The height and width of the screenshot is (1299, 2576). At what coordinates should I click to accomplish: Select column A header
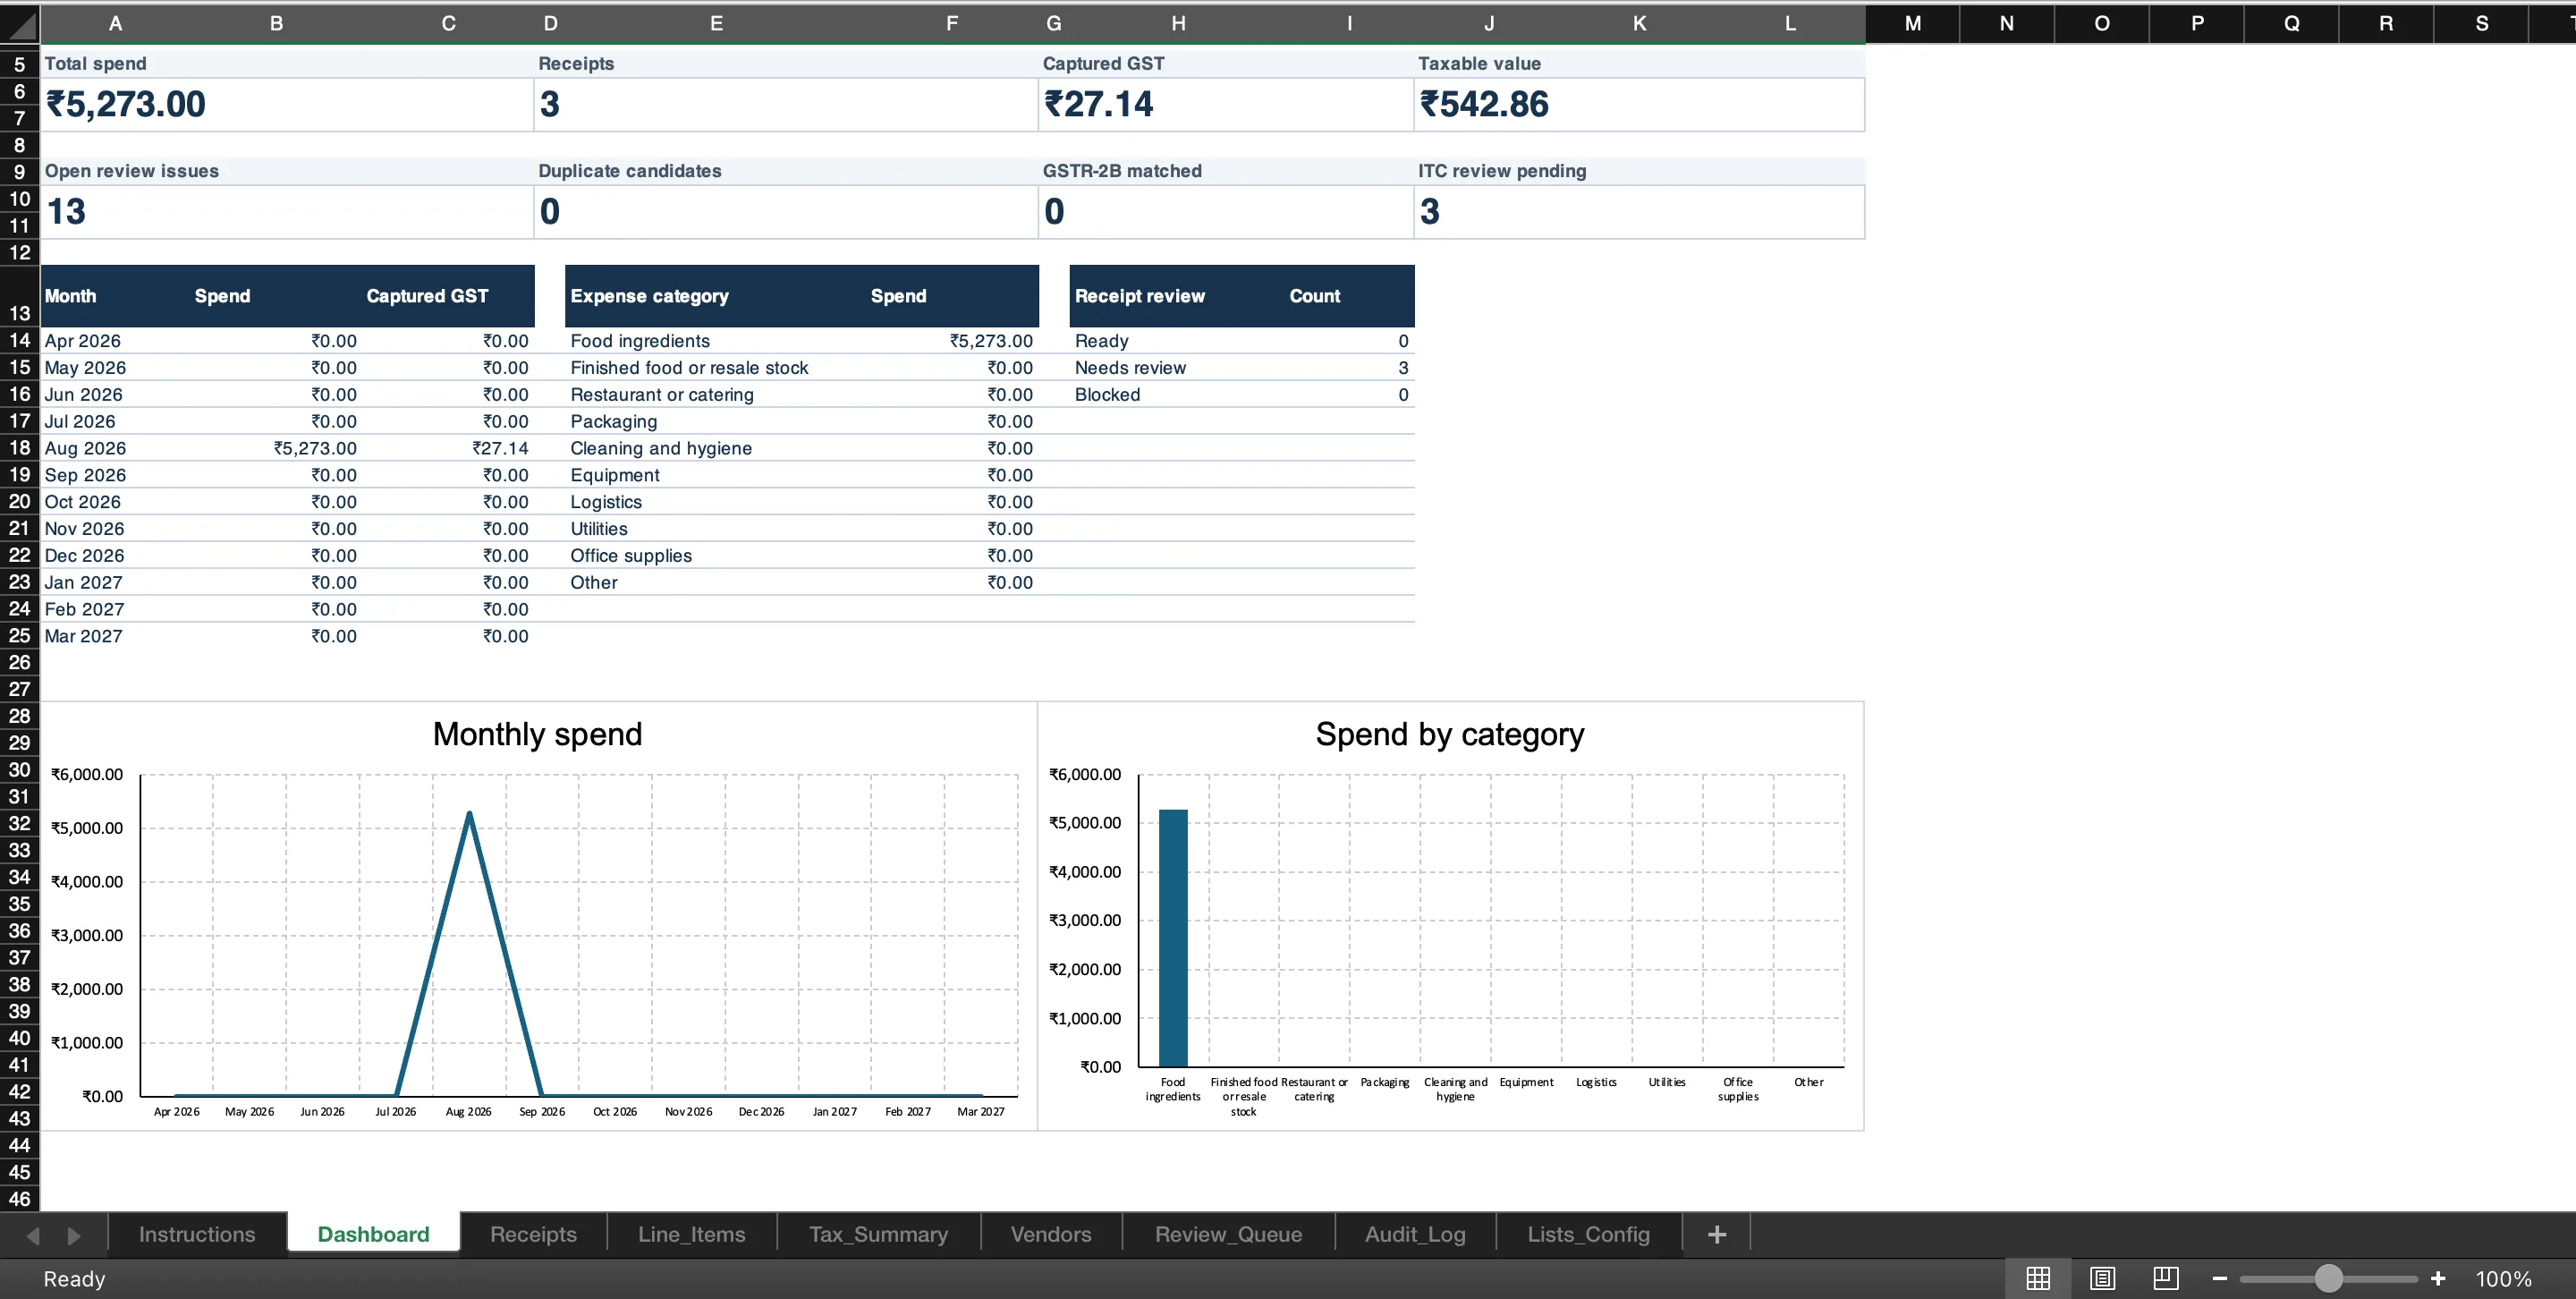pos(115,23)
